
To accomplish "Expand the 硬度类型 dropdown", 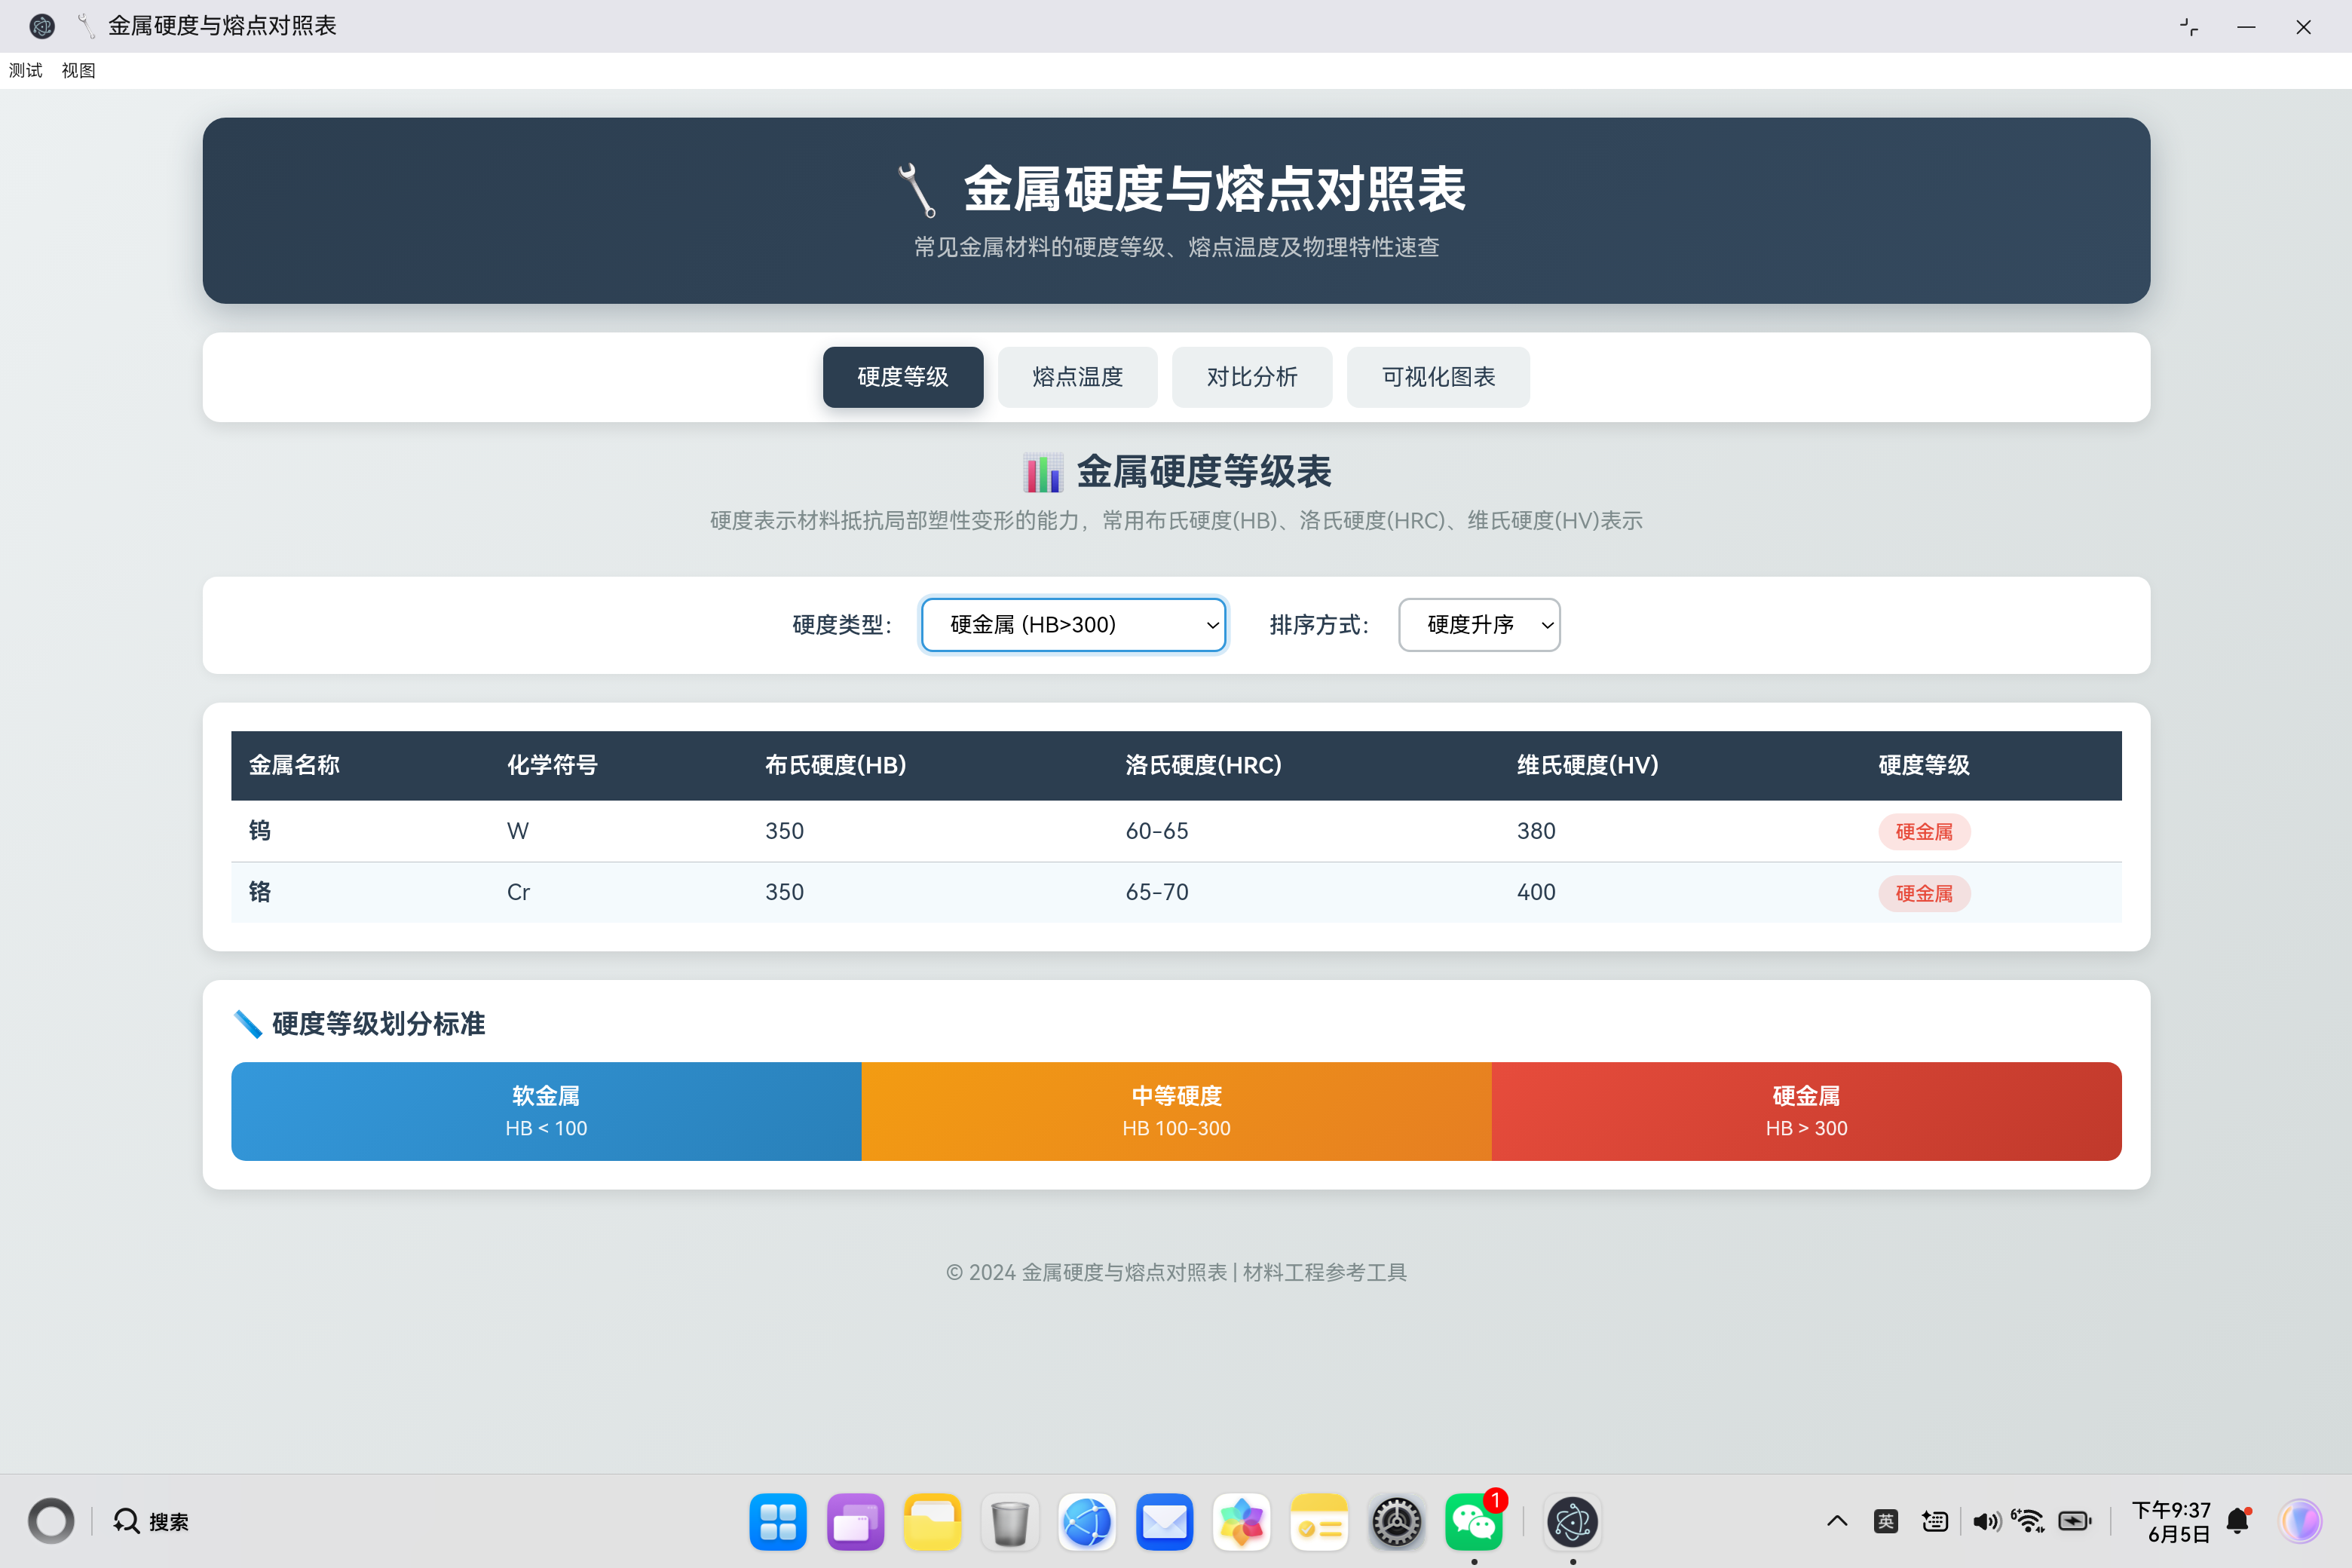I will click(1073, 625).
